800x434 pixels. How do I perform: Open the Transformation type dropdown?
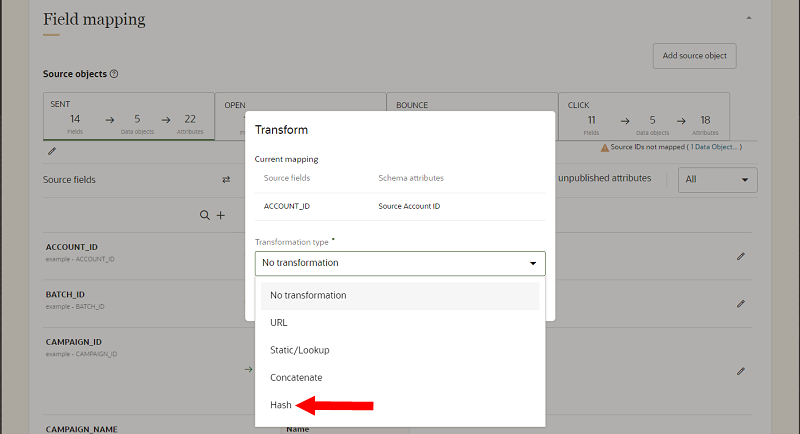(x=400, y=263)
